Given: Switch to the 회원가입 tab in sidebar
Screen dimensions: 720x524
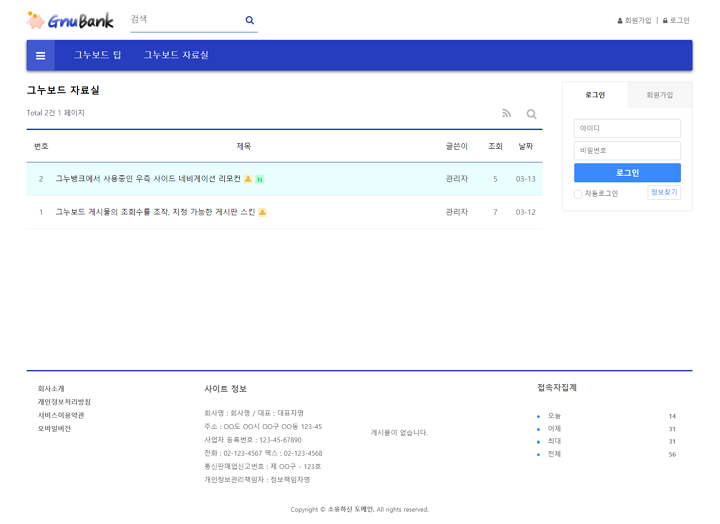Looking at the screenshot, I should [x=659, y=95].
